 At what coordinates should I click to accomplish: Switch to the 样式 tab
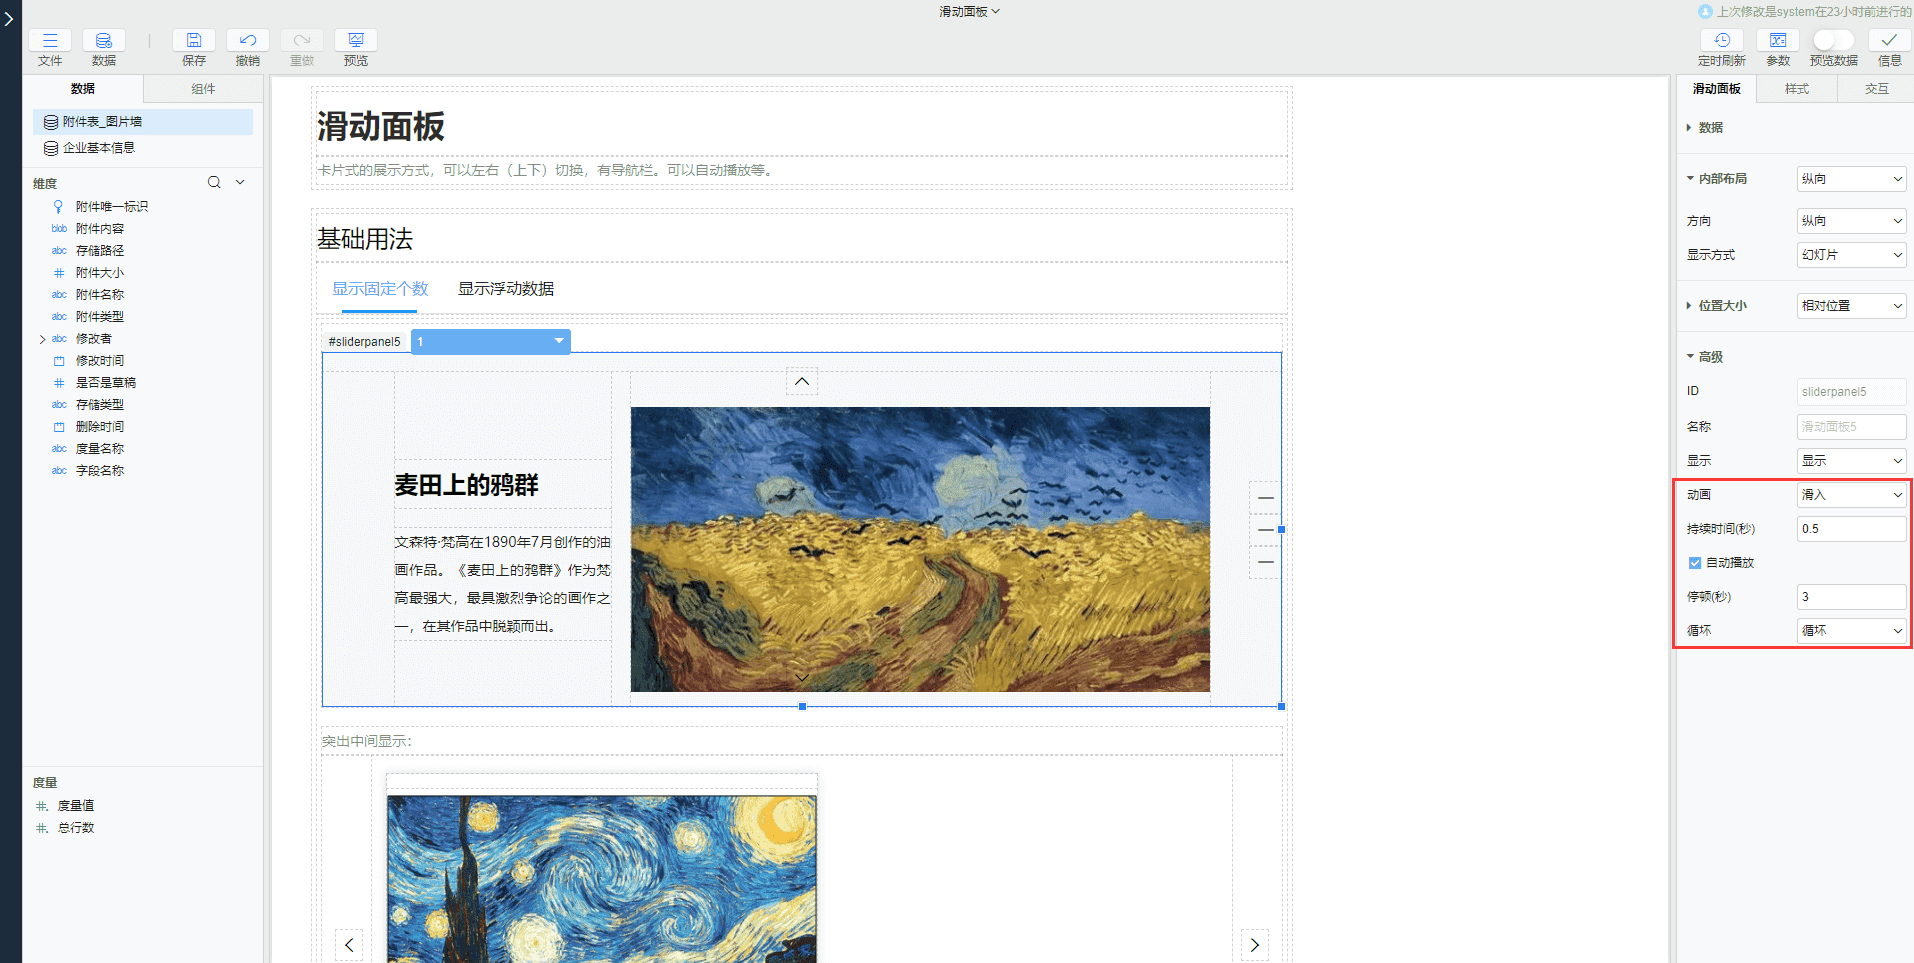tap(1797, 89)
